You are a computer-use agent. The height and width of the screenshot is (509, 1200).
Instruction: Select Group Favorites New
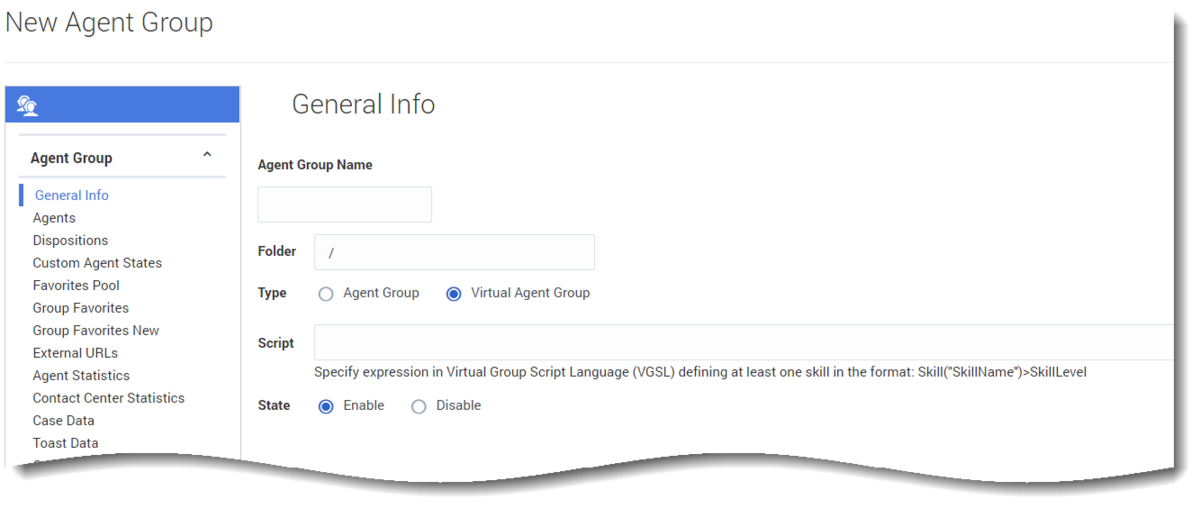(96, 330)
